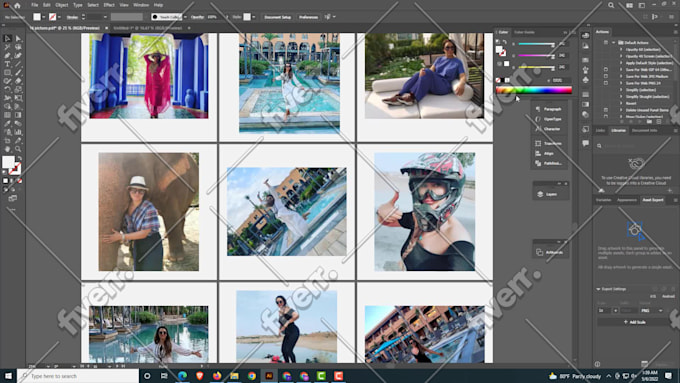Select the Selection tool
The image size is (680, 383).
pyautogui.click(x=7, y=39)
